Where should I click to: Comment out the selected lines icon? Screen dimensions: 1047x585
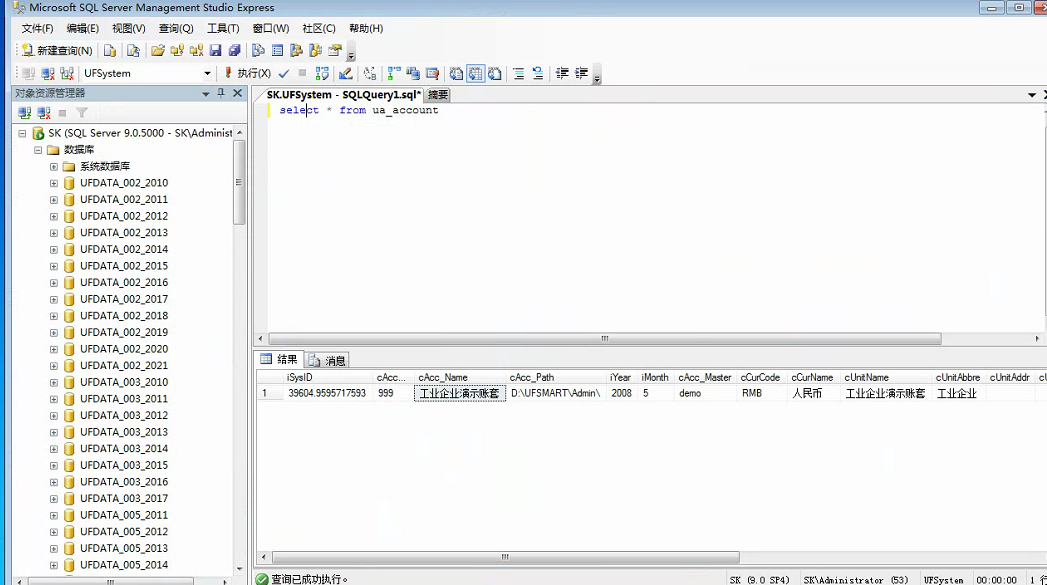[x=519, y=73]
